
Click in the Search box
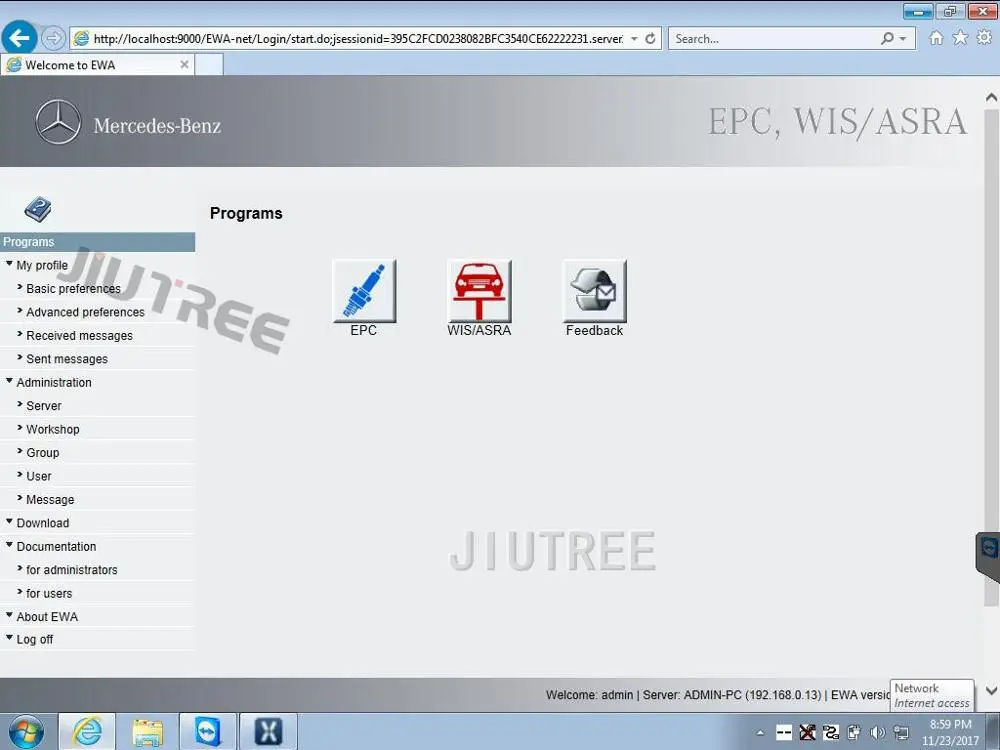click(775, 39)
